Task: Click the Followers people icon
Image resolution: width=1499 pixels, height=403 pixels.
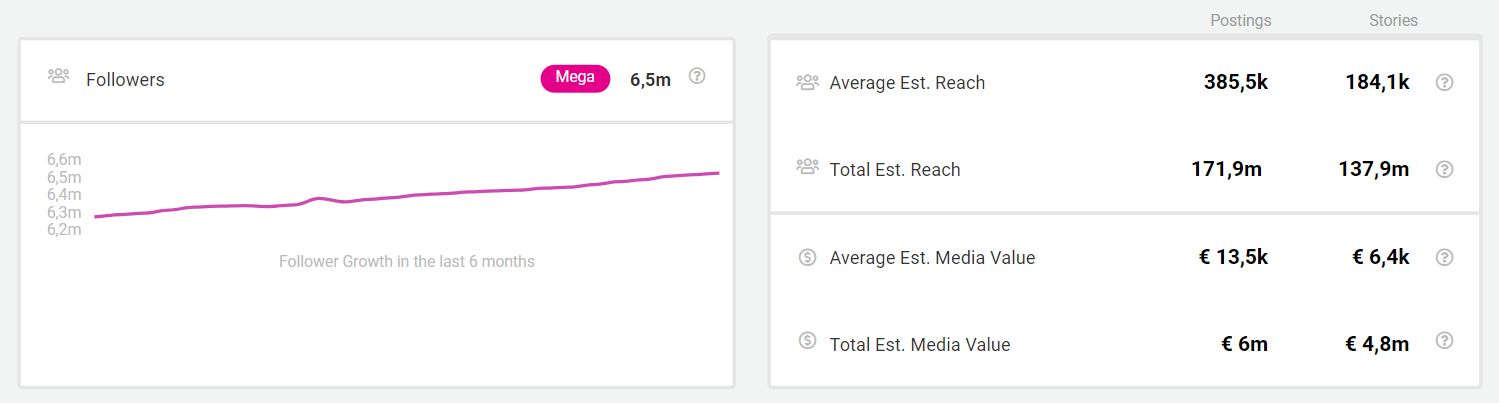Action: 58,76
